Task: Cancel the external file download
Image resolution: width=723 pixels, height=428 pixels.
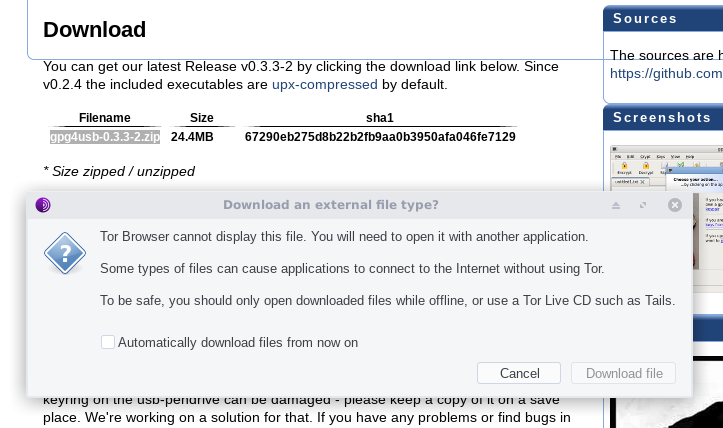Action: [x=519, y=373]
